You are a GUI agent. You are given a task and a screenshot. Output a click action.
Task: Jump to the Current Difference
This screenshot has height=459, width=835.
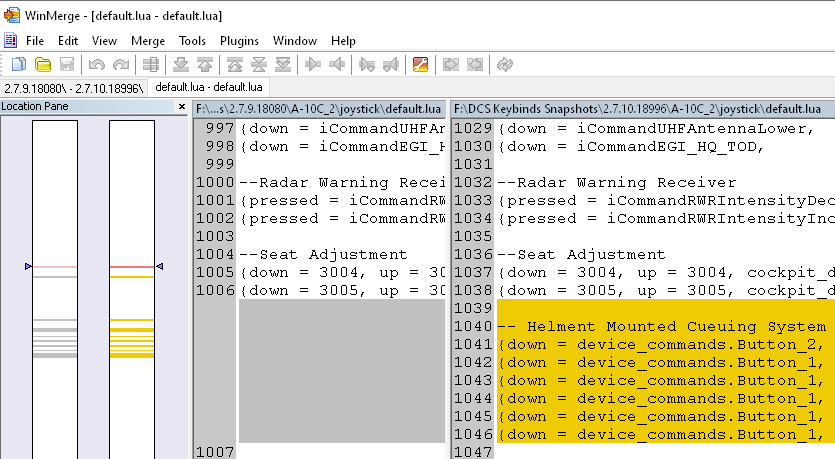click(259, 65)
